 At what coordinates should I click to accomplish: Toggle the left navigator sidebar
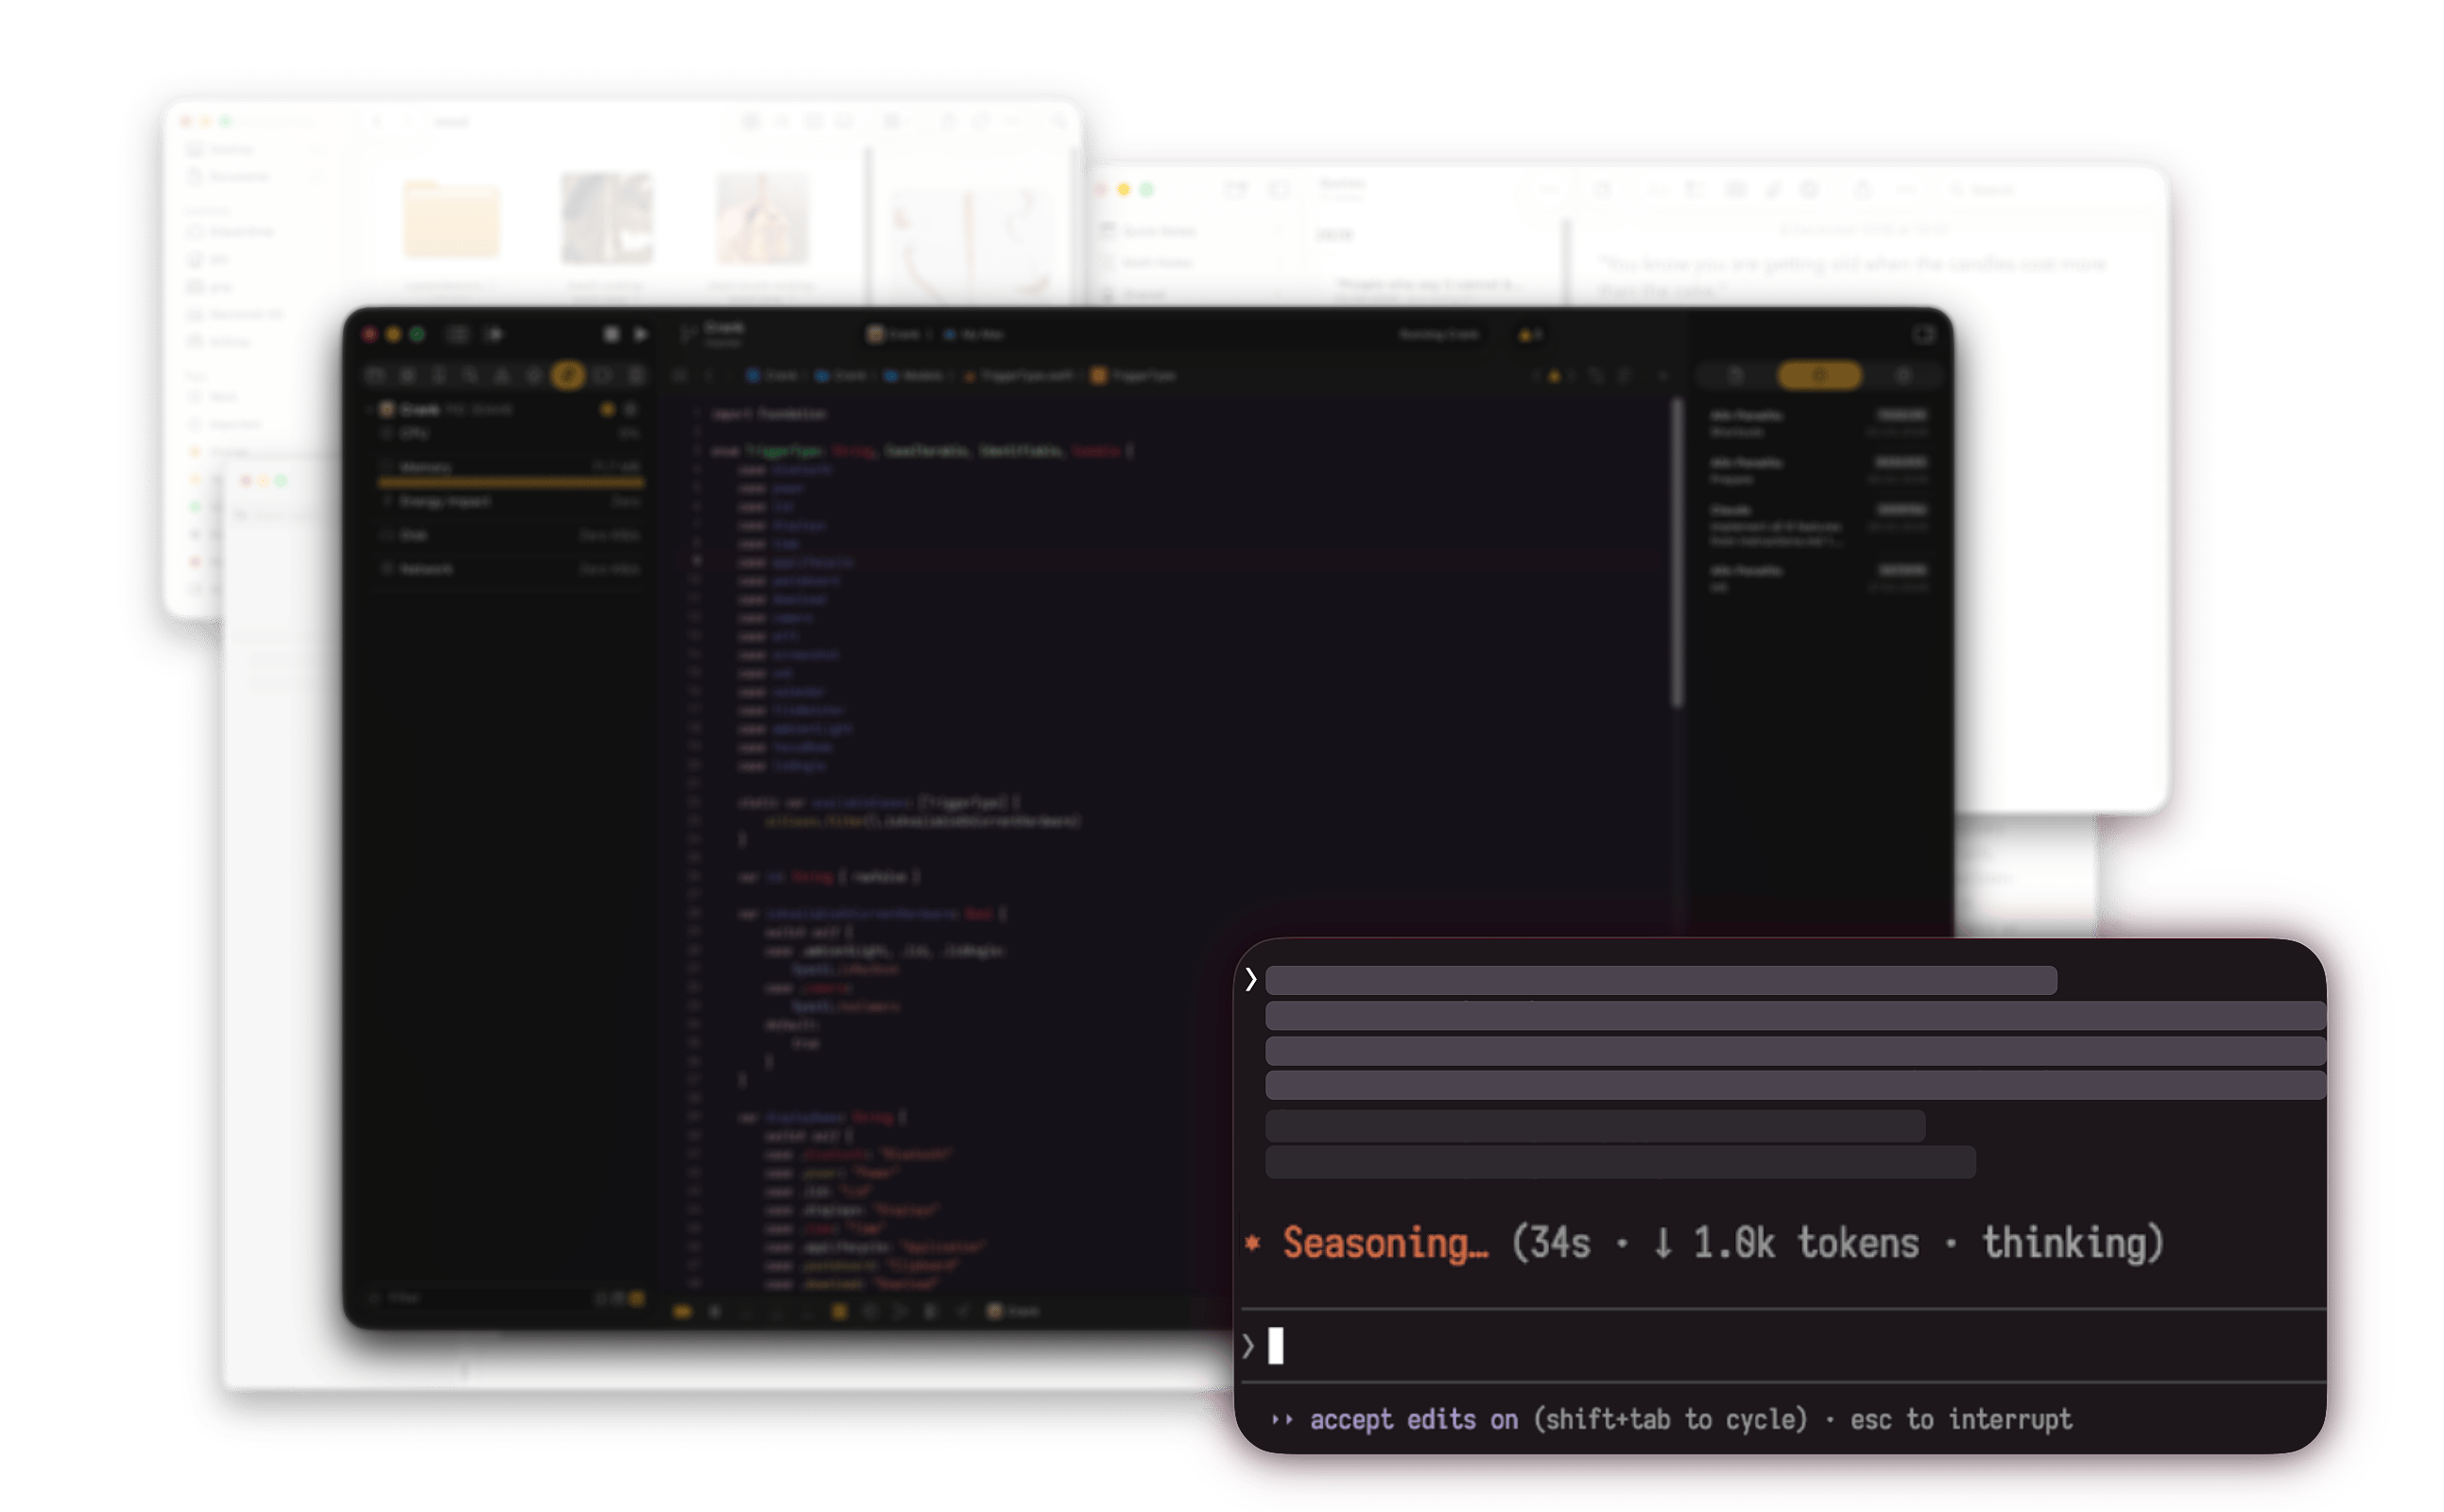[457, 334]
